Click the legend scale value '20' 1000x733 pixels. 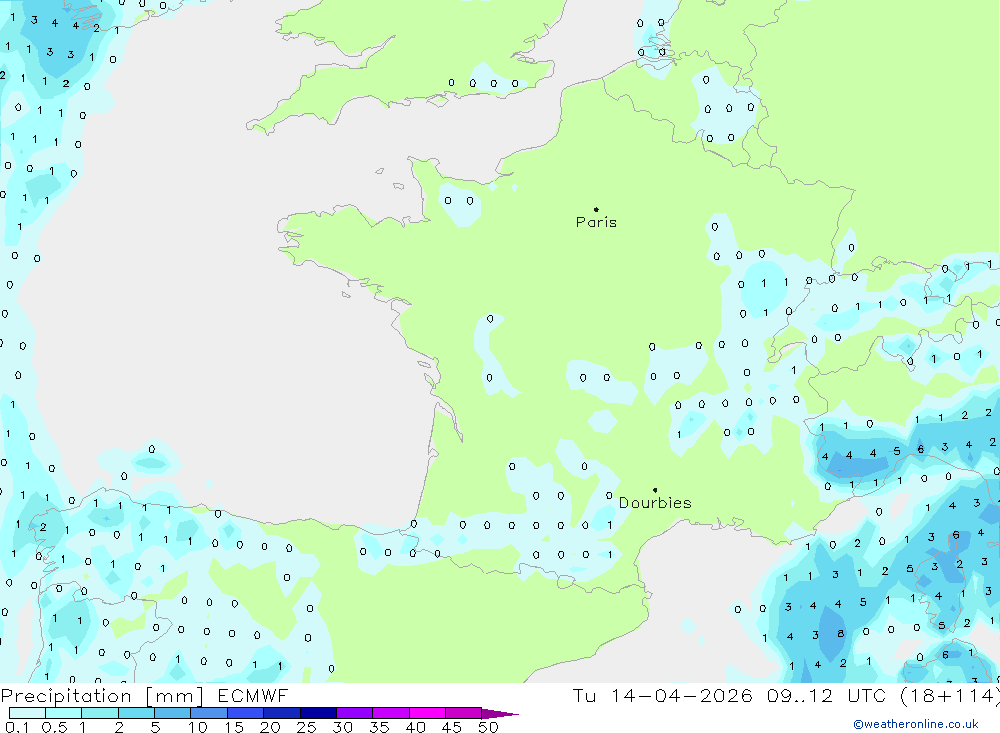click(270, 727)
